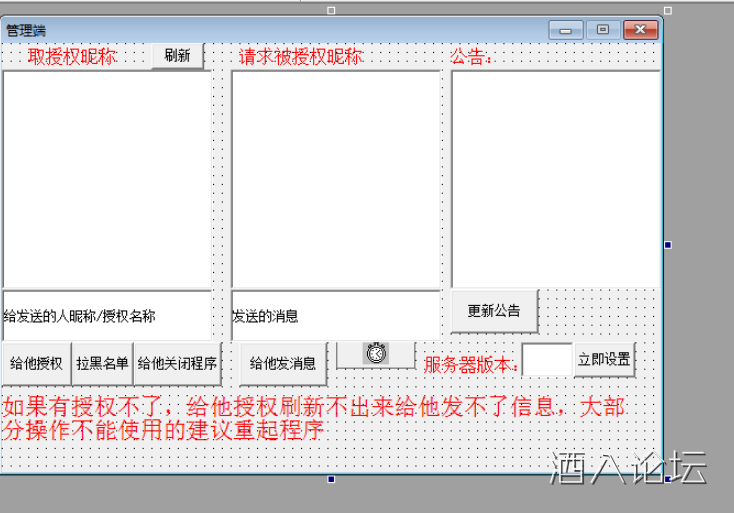The image size is (734, 513).
Task: Click the 立即设置 button
Action: (604, 360)
